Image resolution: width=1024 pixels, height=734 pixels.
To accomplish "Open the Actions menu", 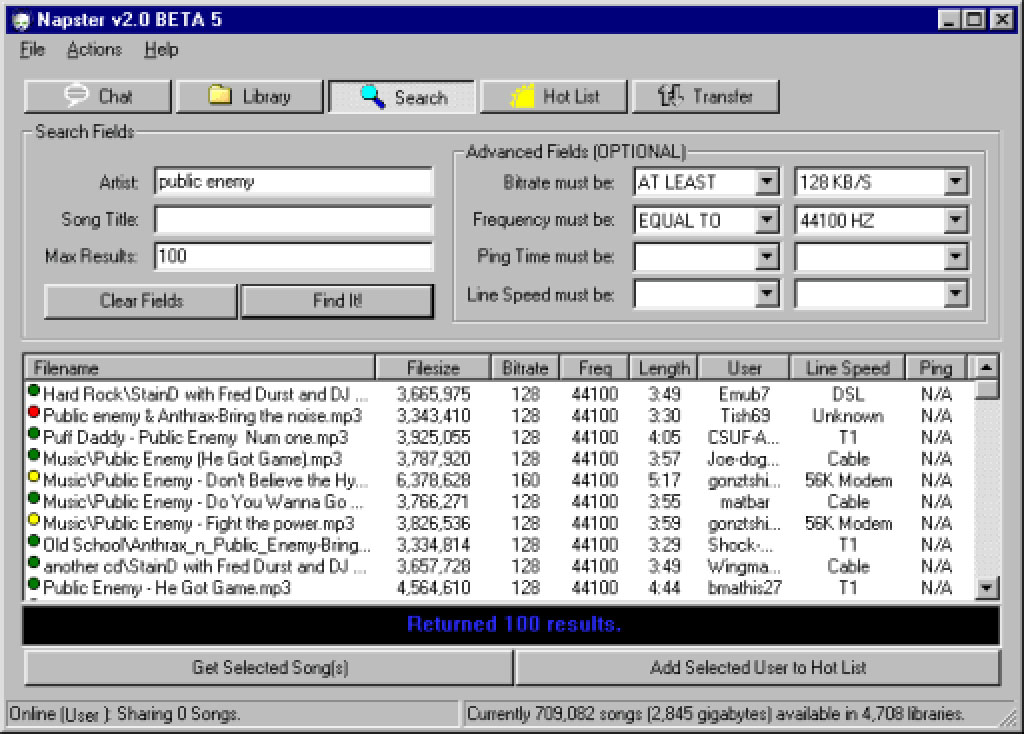I will pyautogui.click(x=94, y=49).
